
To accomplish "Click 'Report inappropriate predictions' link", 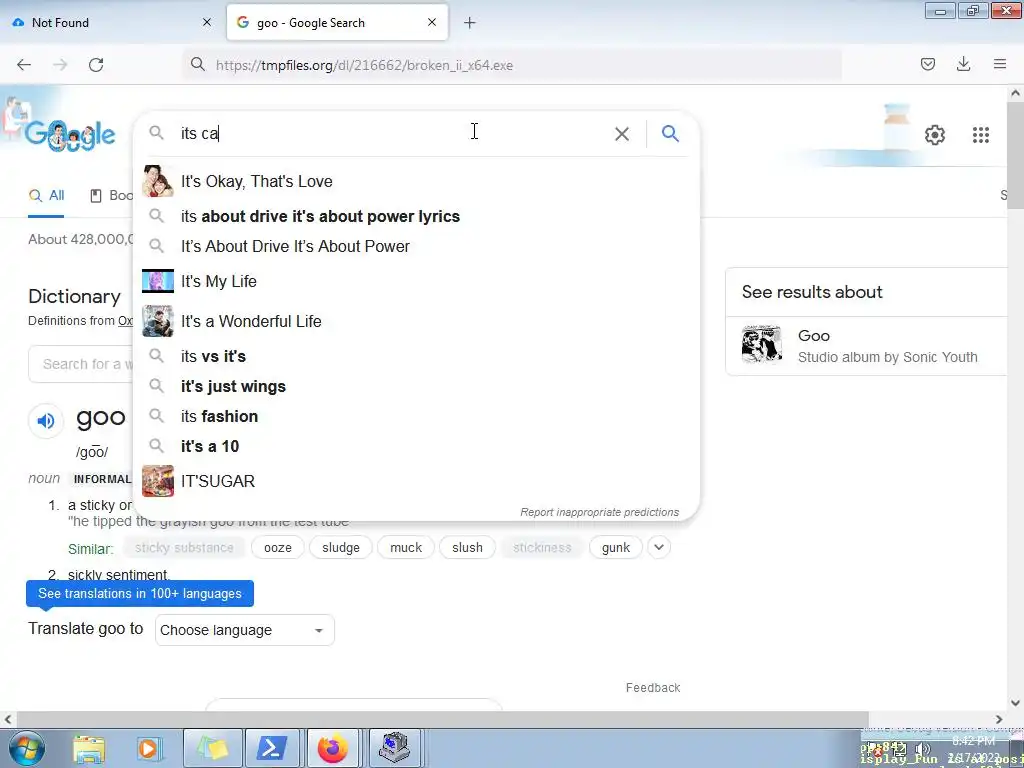I will click(600, 512).
